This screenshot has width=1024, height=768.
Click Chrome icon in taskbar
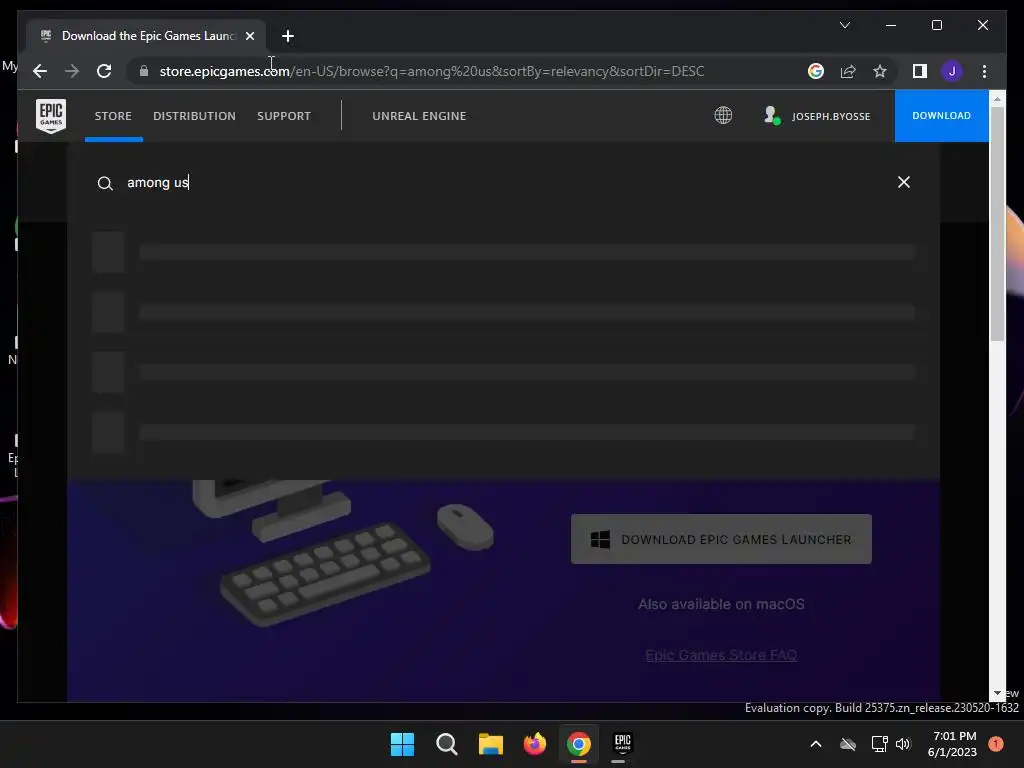579,744
